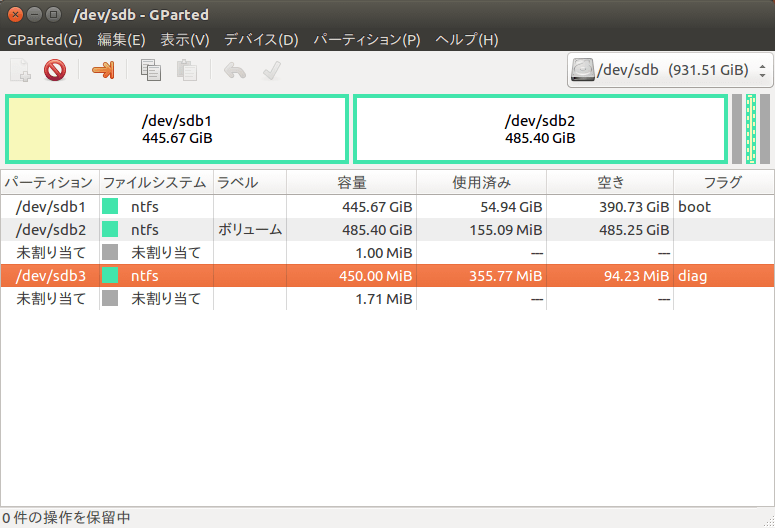Click the New partition toolbar icon
The width and height of the screenshot is (775, 528).
tap(20, 70)
